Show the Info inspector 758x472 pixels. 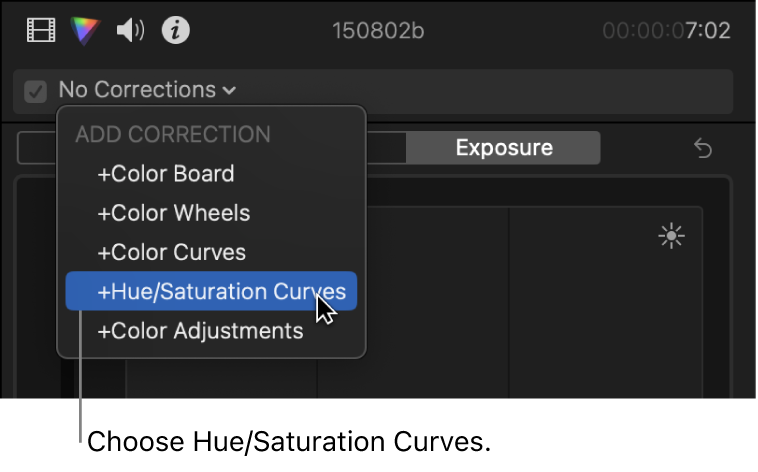point(176,31)
